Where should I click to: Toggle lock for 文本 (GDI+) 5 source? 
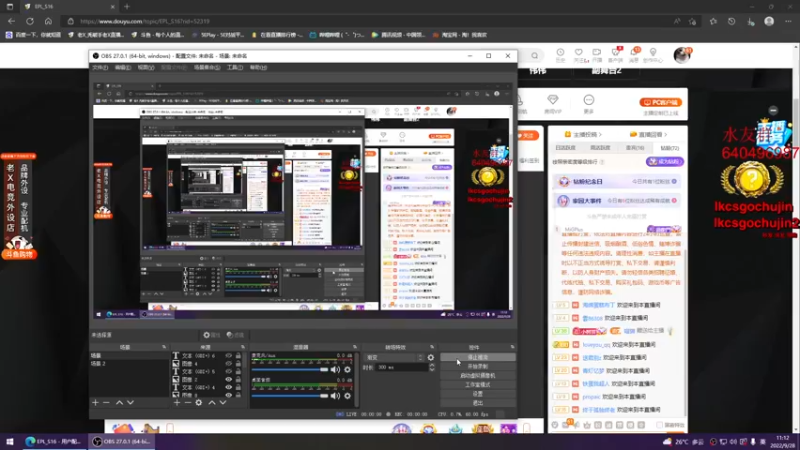click(x=238, y=371)
